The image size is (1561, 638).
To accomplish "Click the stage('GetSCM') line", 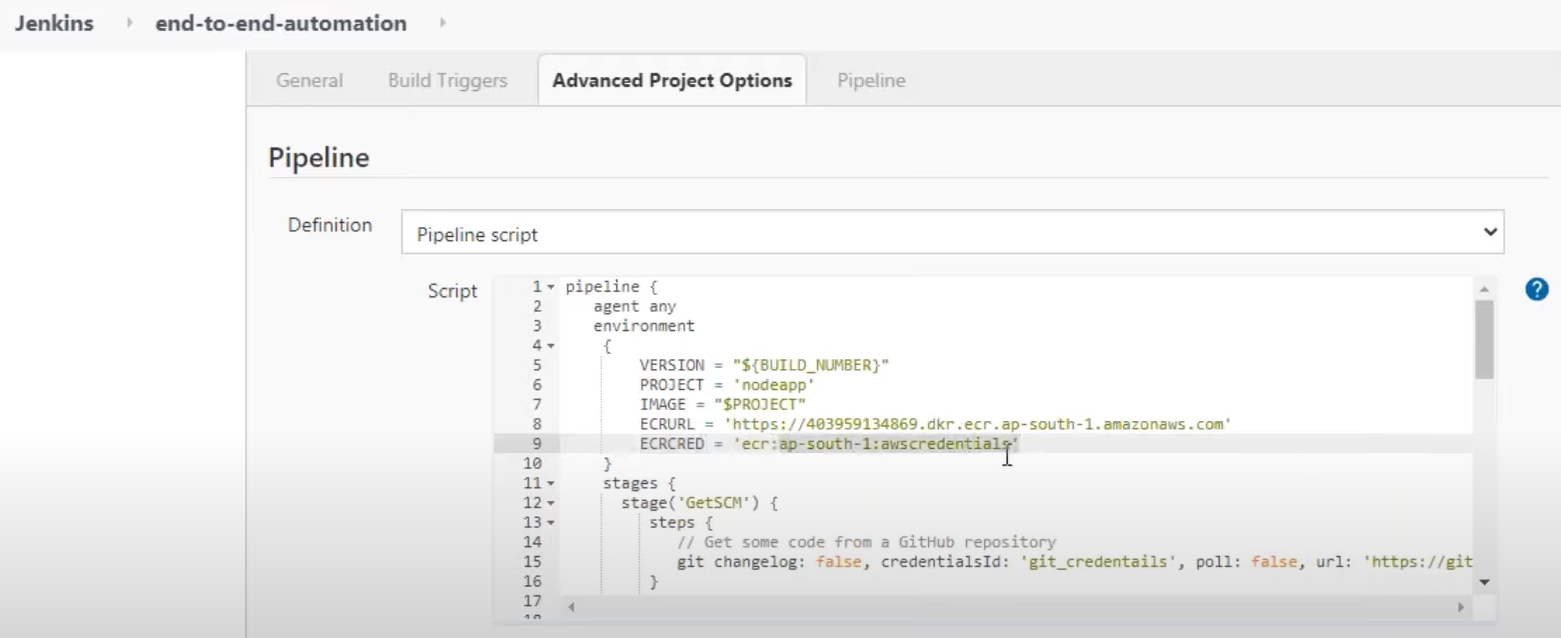I will tap(699, 503).
